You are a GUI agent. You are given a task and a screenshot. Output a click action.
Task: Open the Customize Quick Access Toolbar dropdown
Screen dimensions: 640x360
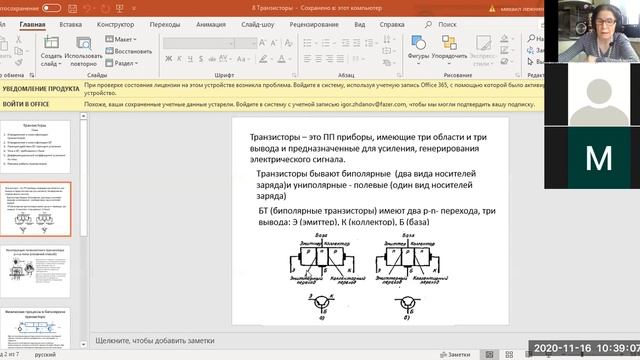[134, 8]
